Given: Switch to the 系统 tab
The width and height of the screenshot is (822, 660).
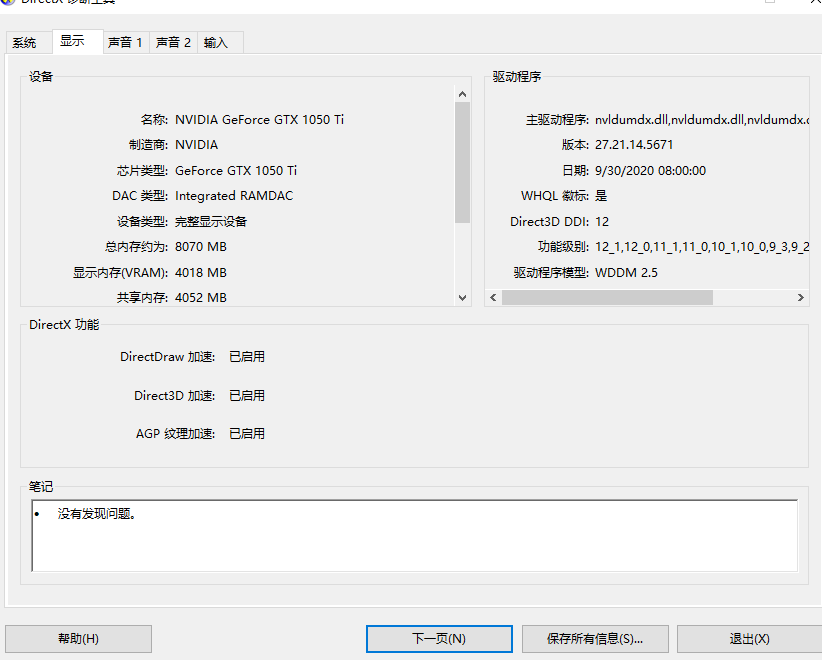Looking at the screenshot, I should pyautogui.click(x=29, y=42).
